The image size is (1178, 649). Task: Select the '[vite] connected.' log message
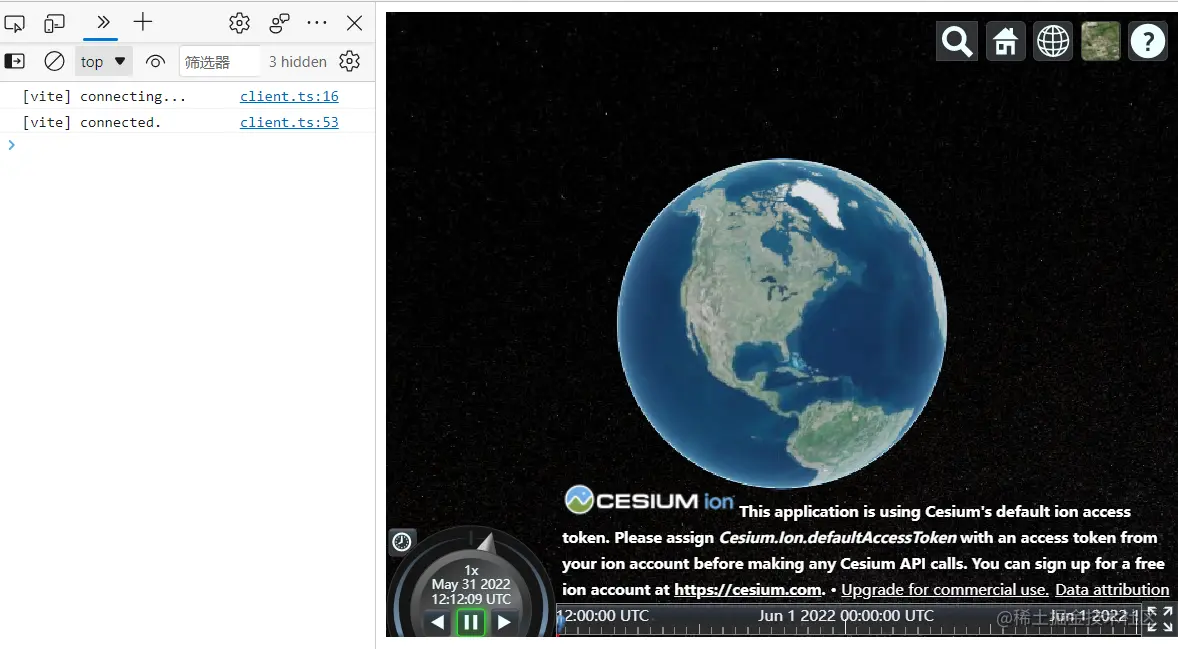(92, 122)
